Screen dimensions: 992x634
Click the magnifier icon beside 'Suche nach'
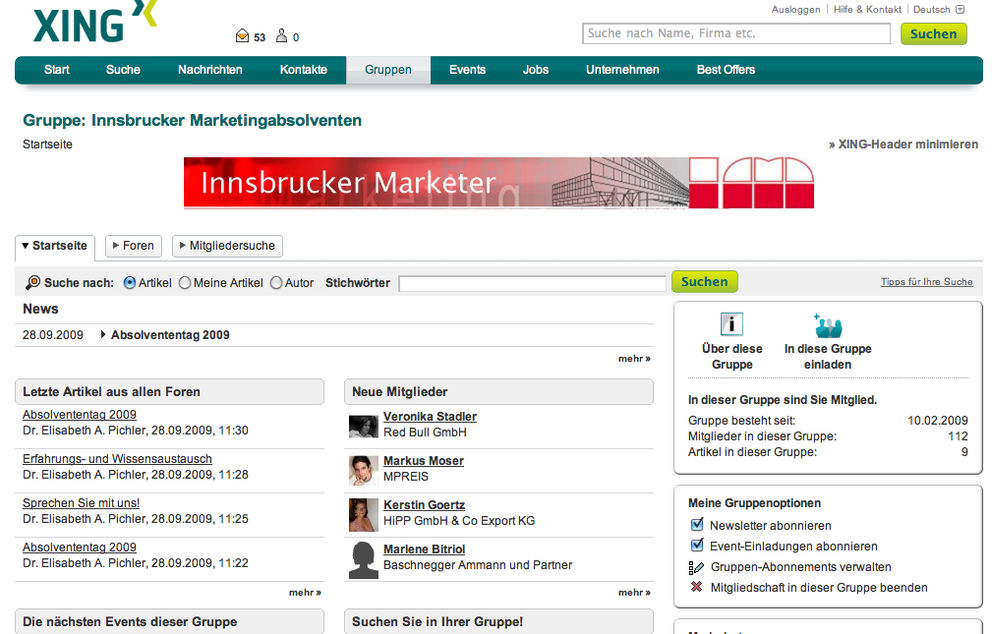[x=33, y=283]
